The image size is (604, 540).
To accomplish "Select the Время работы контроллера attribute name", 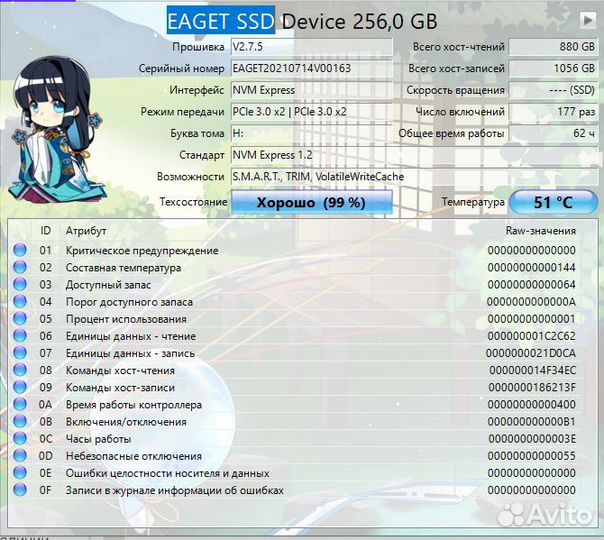I will click(x=134, y=404).
